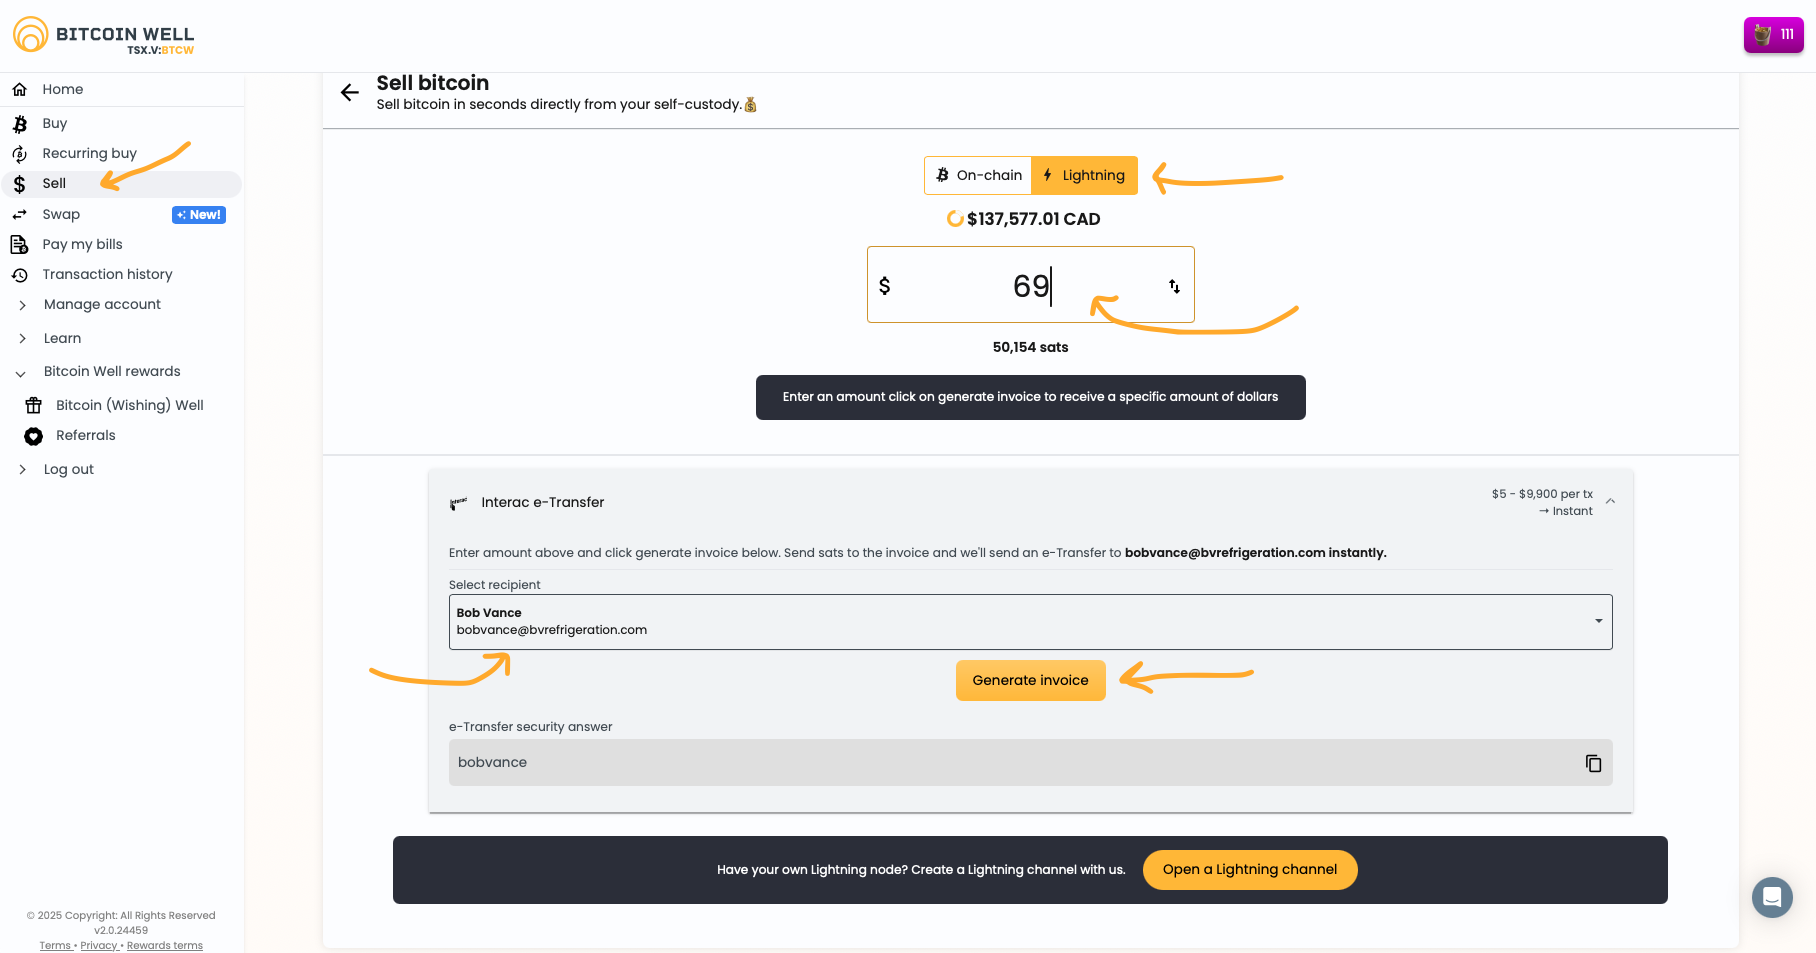Click the back arrow beside Sell bitcoin
Viewport: 1816px width, 953px height.
(349, 93)
